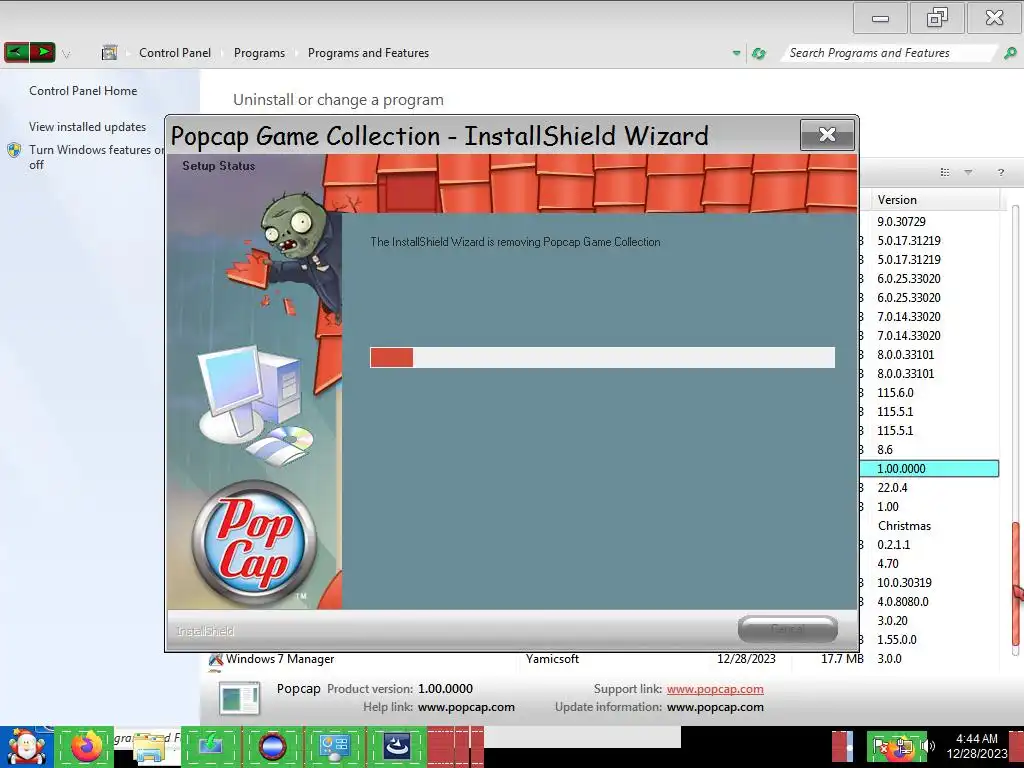
Task: Open Firefox from the taskbar
Action: click(x=85, y=746)
